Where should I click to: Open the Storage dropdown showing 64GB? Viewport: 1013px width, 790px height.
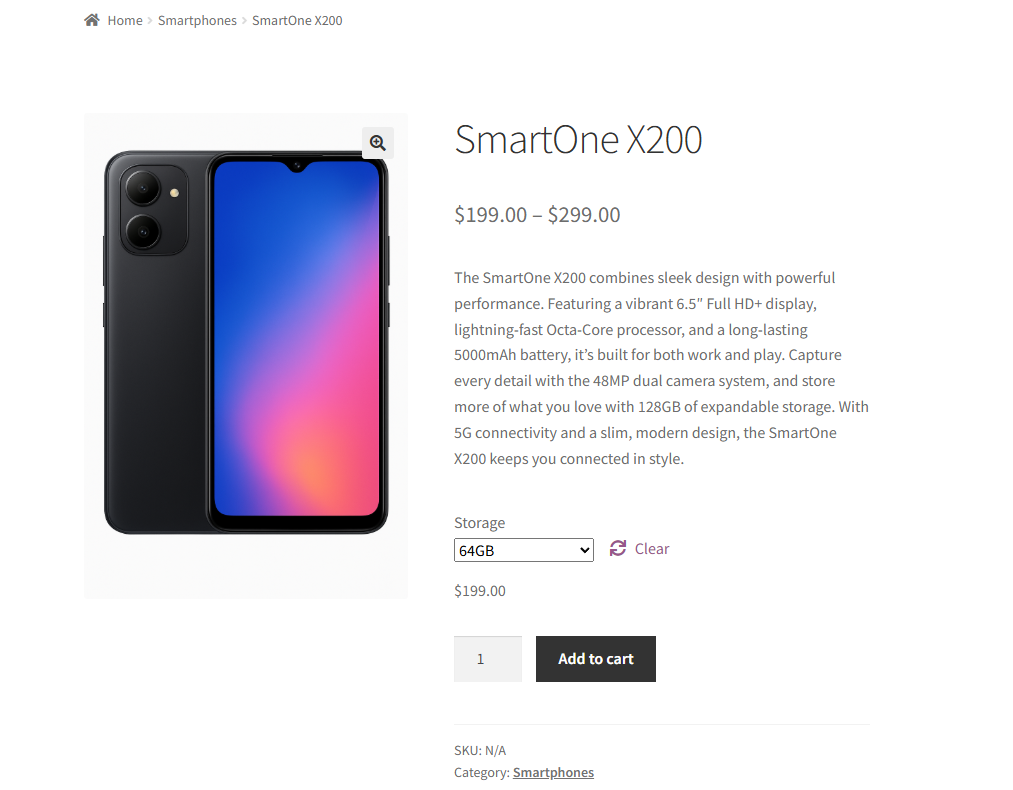[x=523, y=550]
